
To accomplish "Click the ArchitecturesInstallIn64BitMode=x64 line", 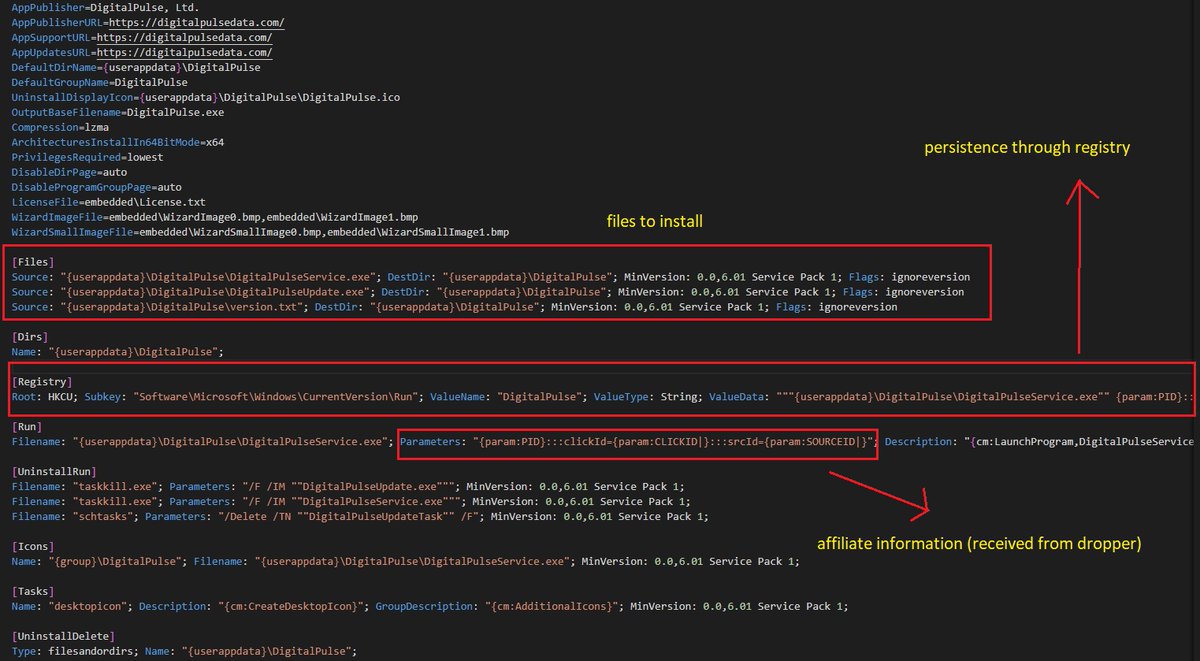I will [x=118, y=142].
